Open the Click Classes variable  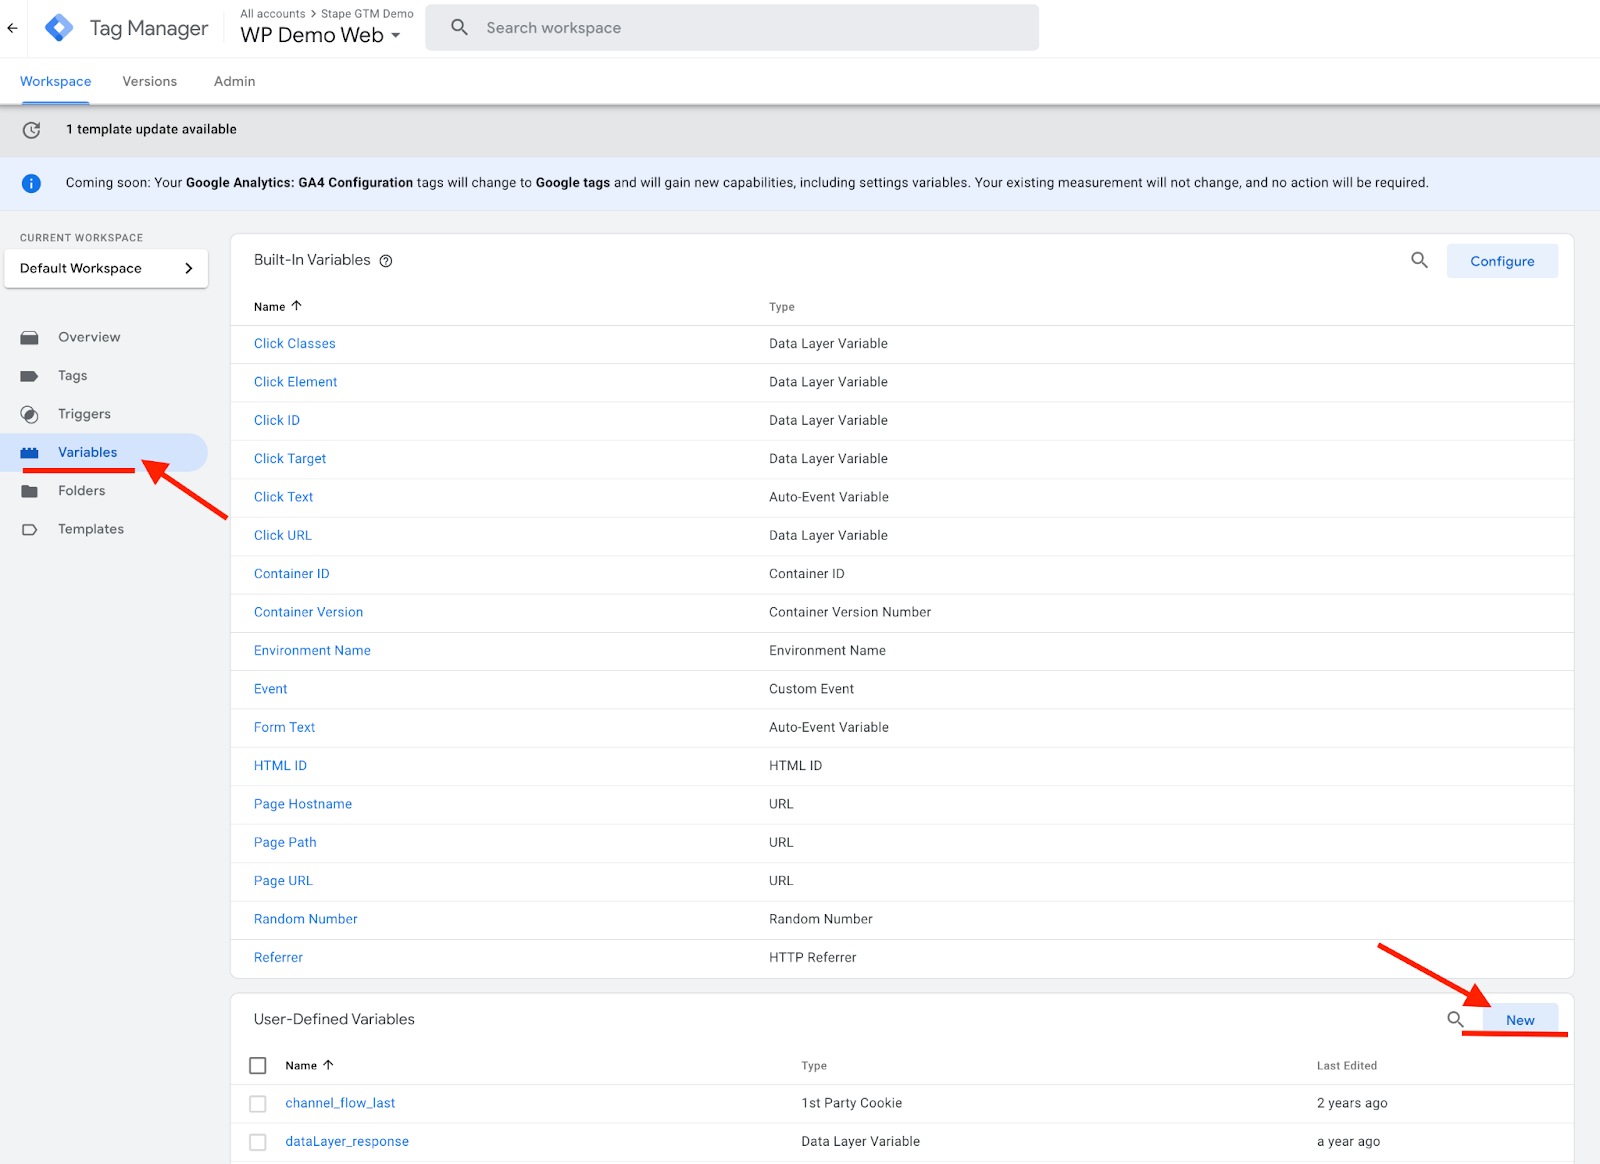coord(294,343)
